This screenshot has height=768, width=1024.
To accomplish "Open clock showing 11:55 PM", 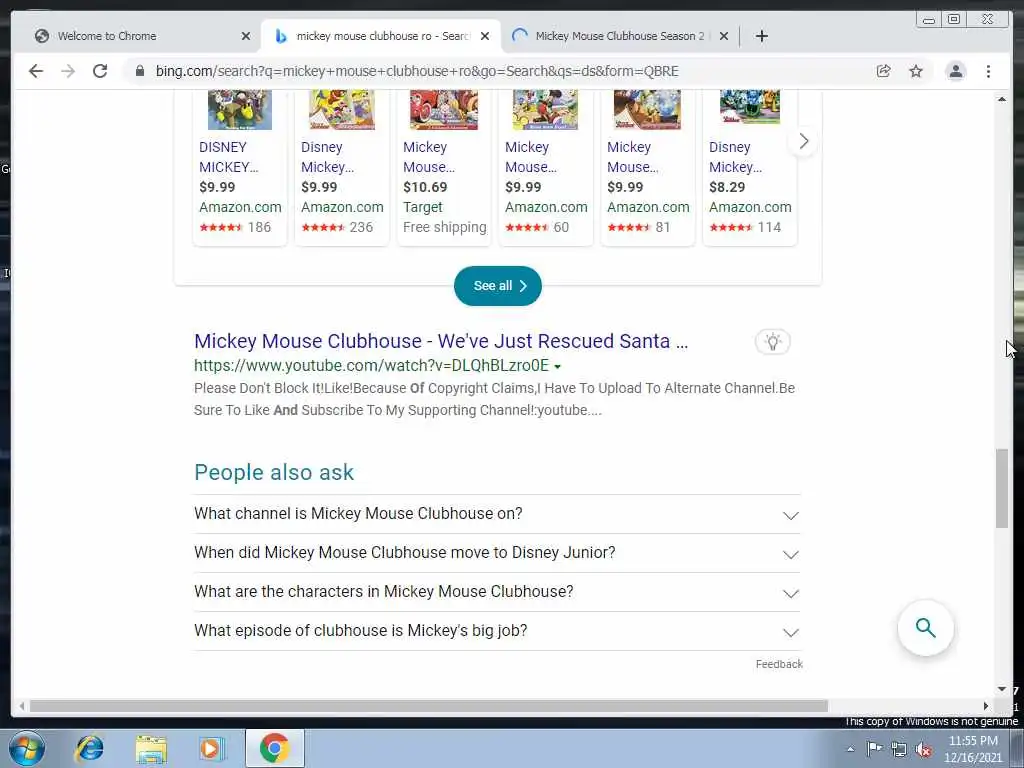I will pyautogui.click(x=973, y=749).
